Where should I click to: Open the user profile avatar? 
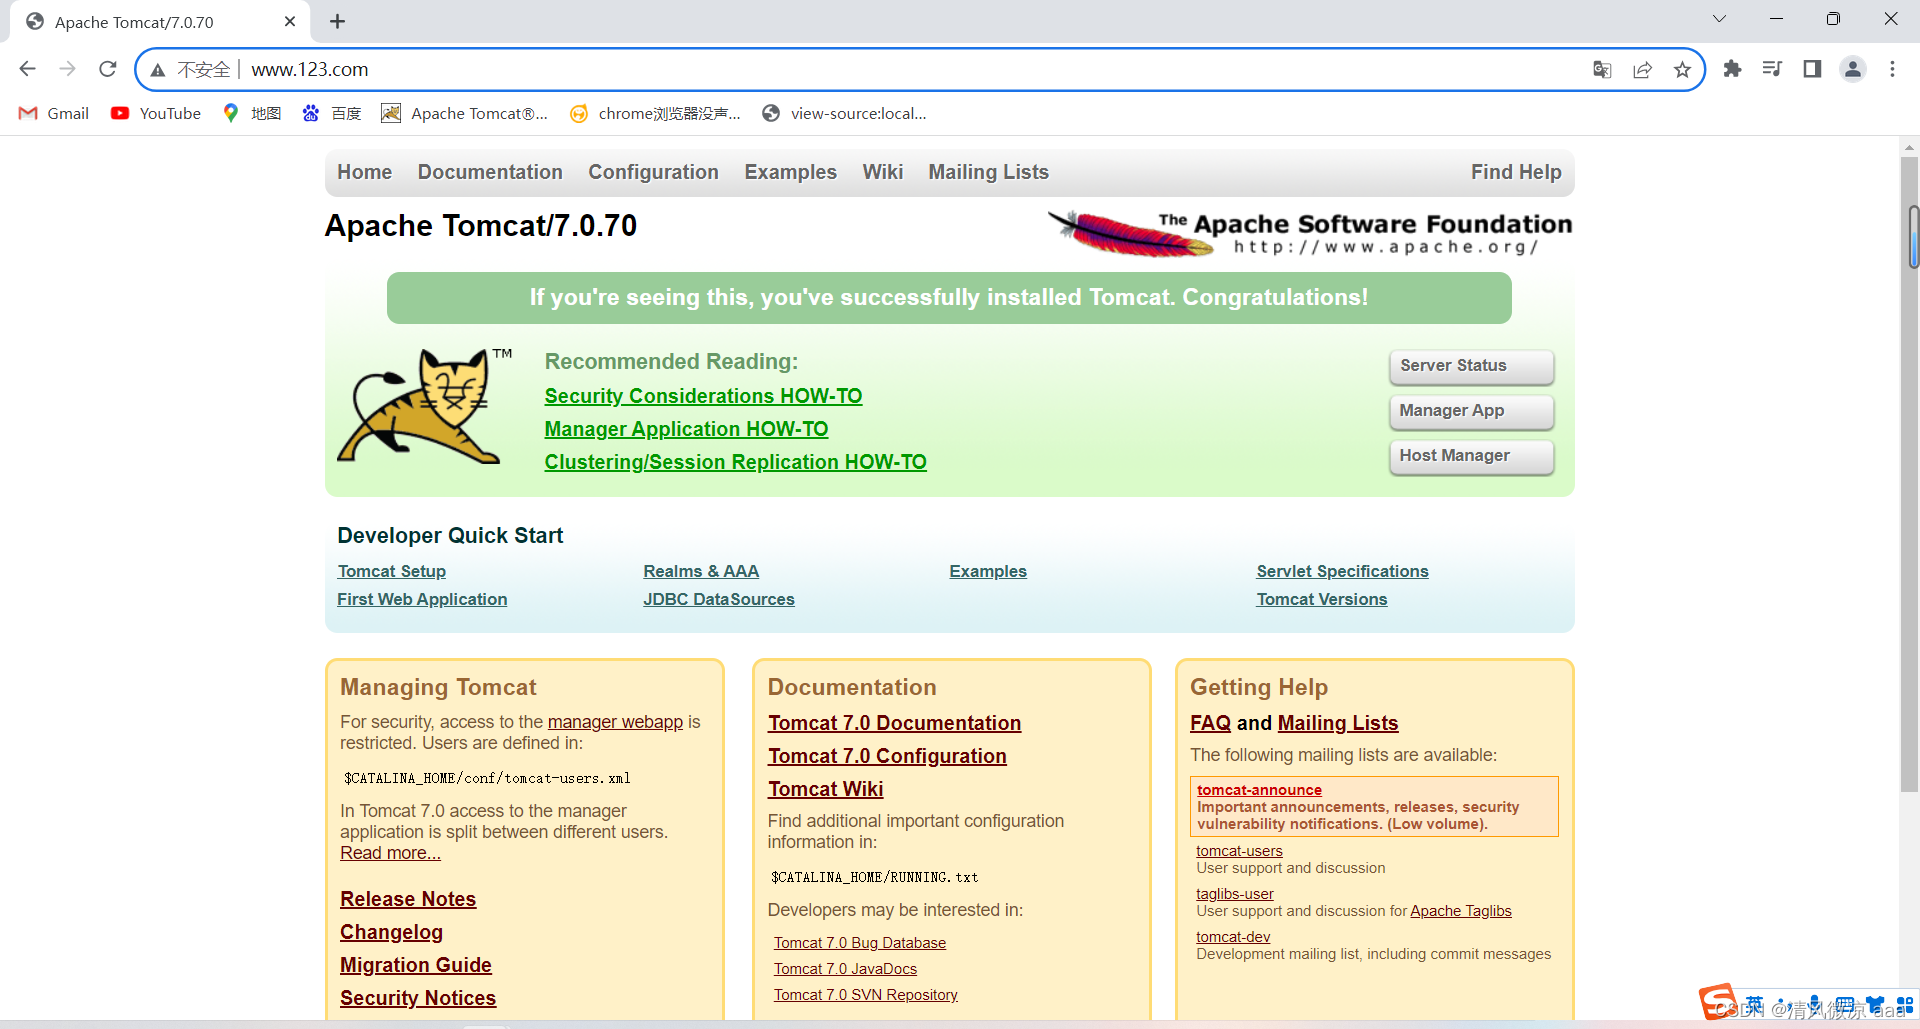tap(1853, 69)
